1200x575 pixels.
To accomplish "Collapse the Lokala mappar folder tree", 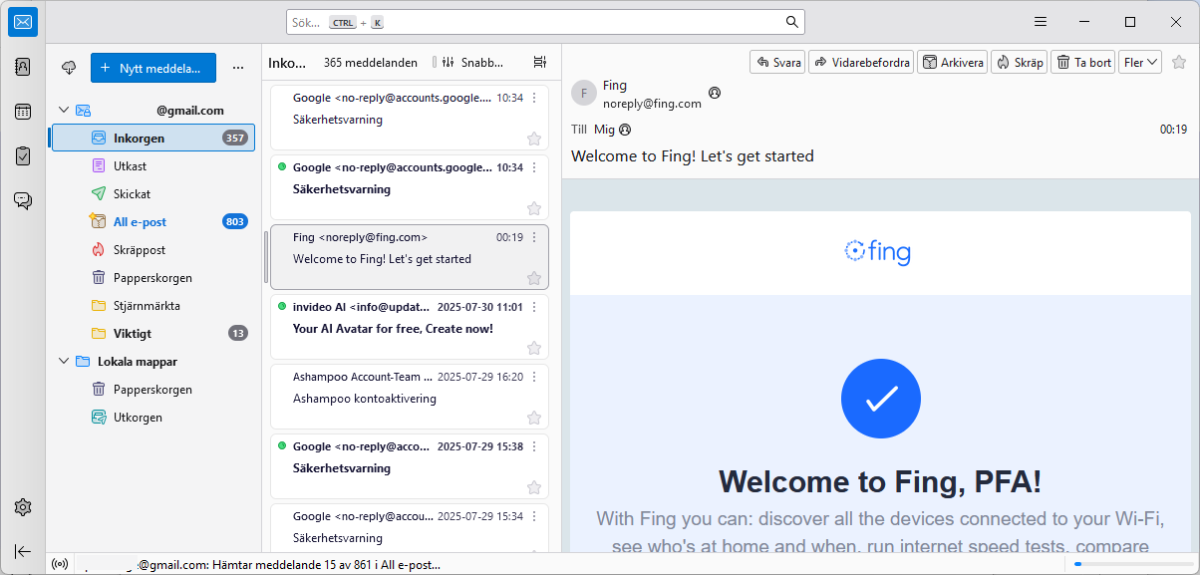I will tap(64, 362).
